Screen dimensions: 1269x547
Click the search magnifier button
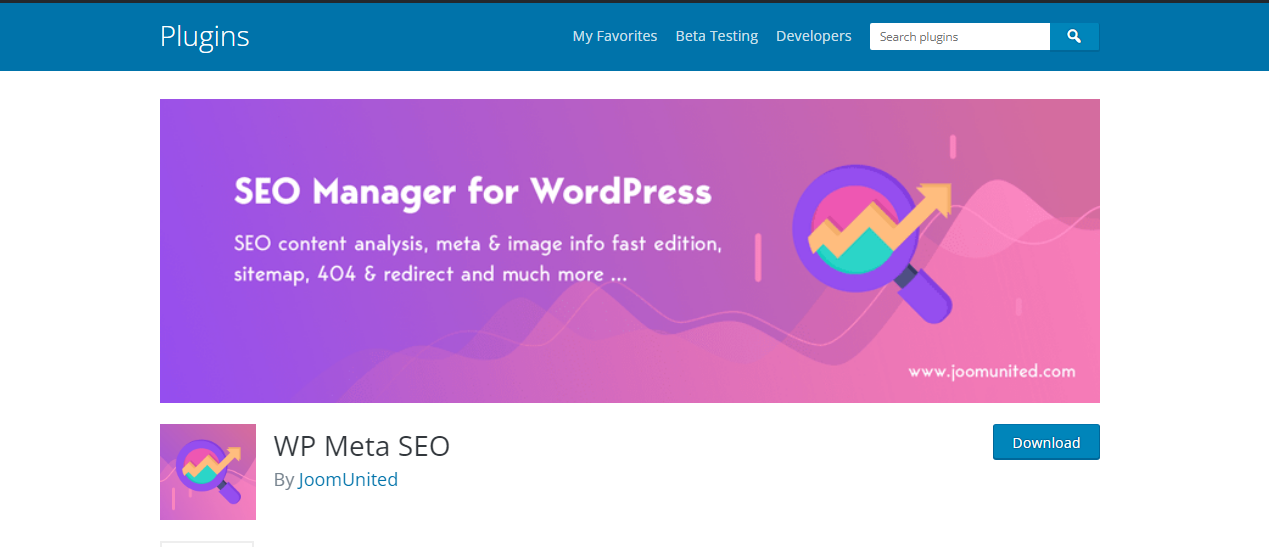[1074, 36]
